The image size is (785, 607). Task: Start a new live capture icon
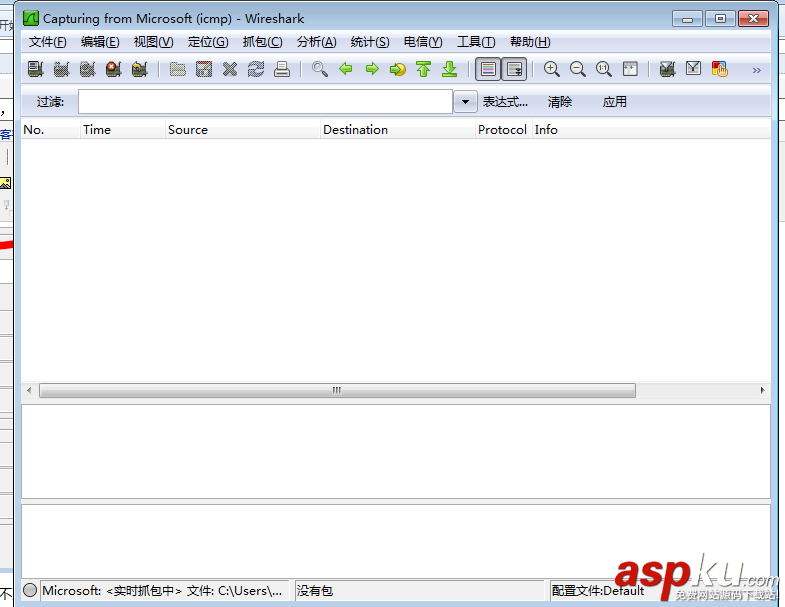click(88, 69)
